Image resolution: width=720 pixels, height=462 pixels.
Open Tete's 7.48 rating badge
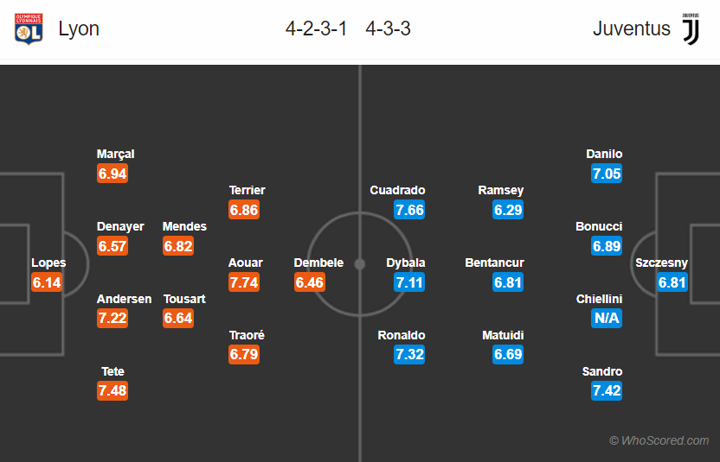112,391
